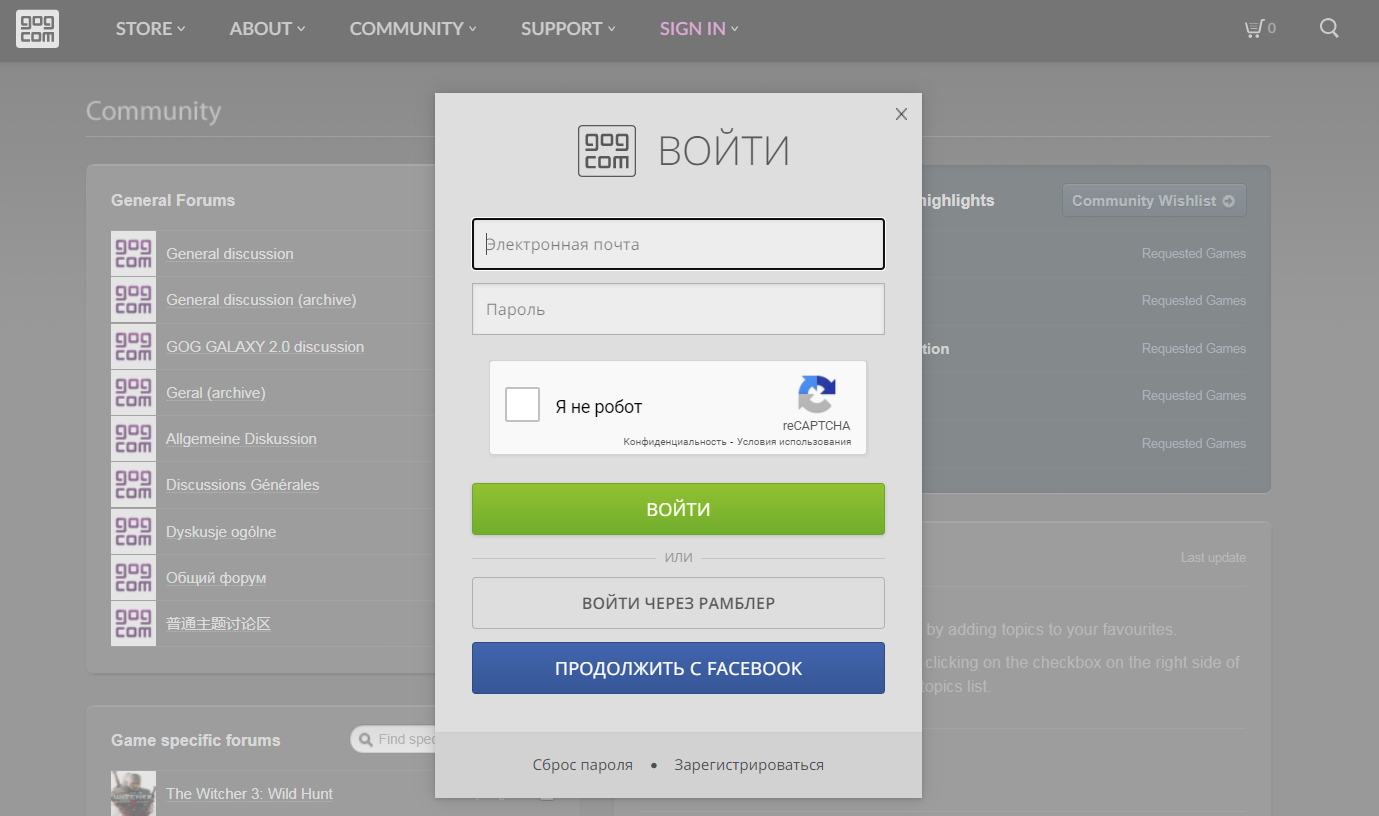This screenshot has height=816, width=1379.
Task: Focus the Пароль password field
Action: coord(678,309)
